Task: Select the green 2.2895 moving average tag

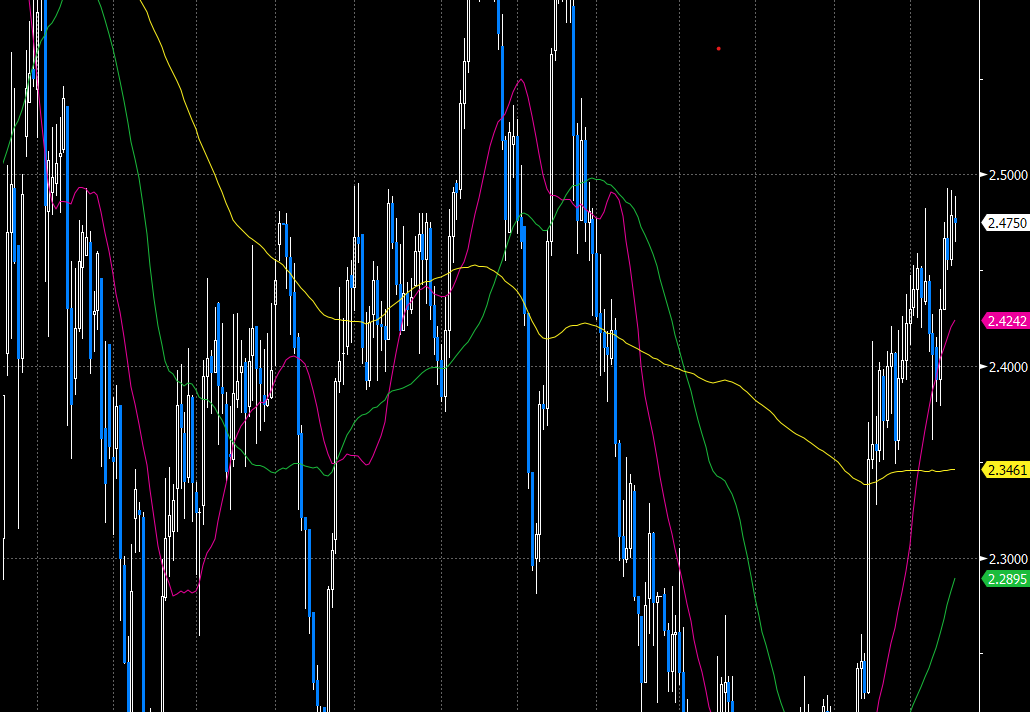Action: coord(1005,579)
